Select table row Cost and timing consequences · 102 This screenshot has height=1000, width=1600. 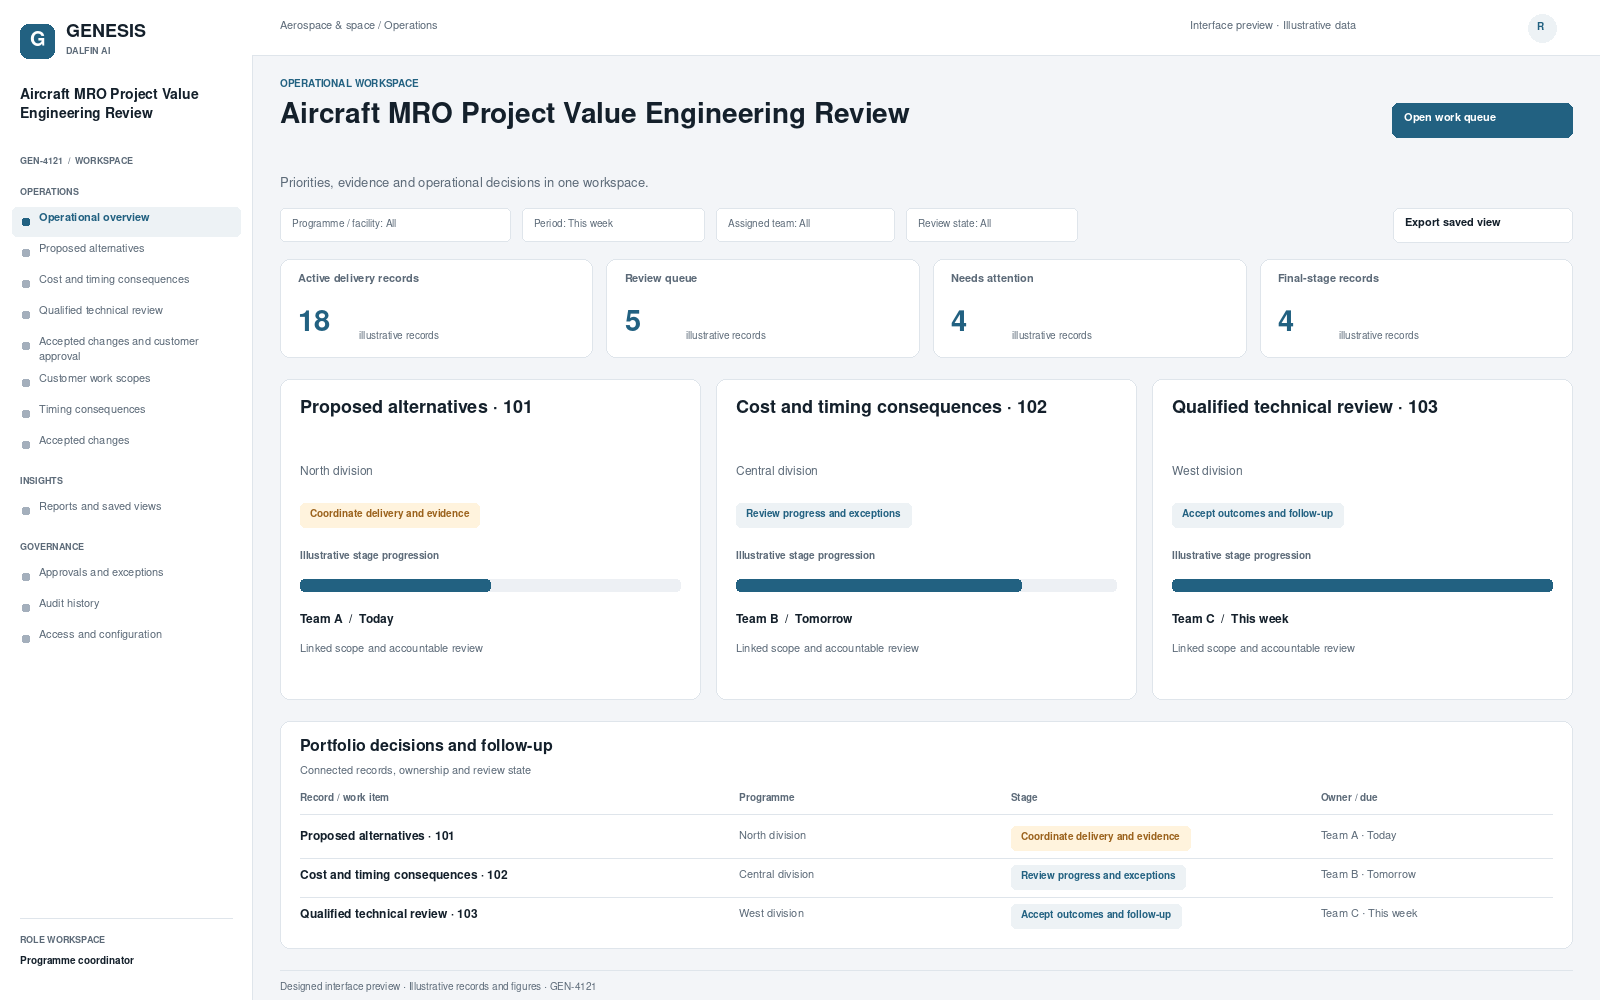pos(926,877)
